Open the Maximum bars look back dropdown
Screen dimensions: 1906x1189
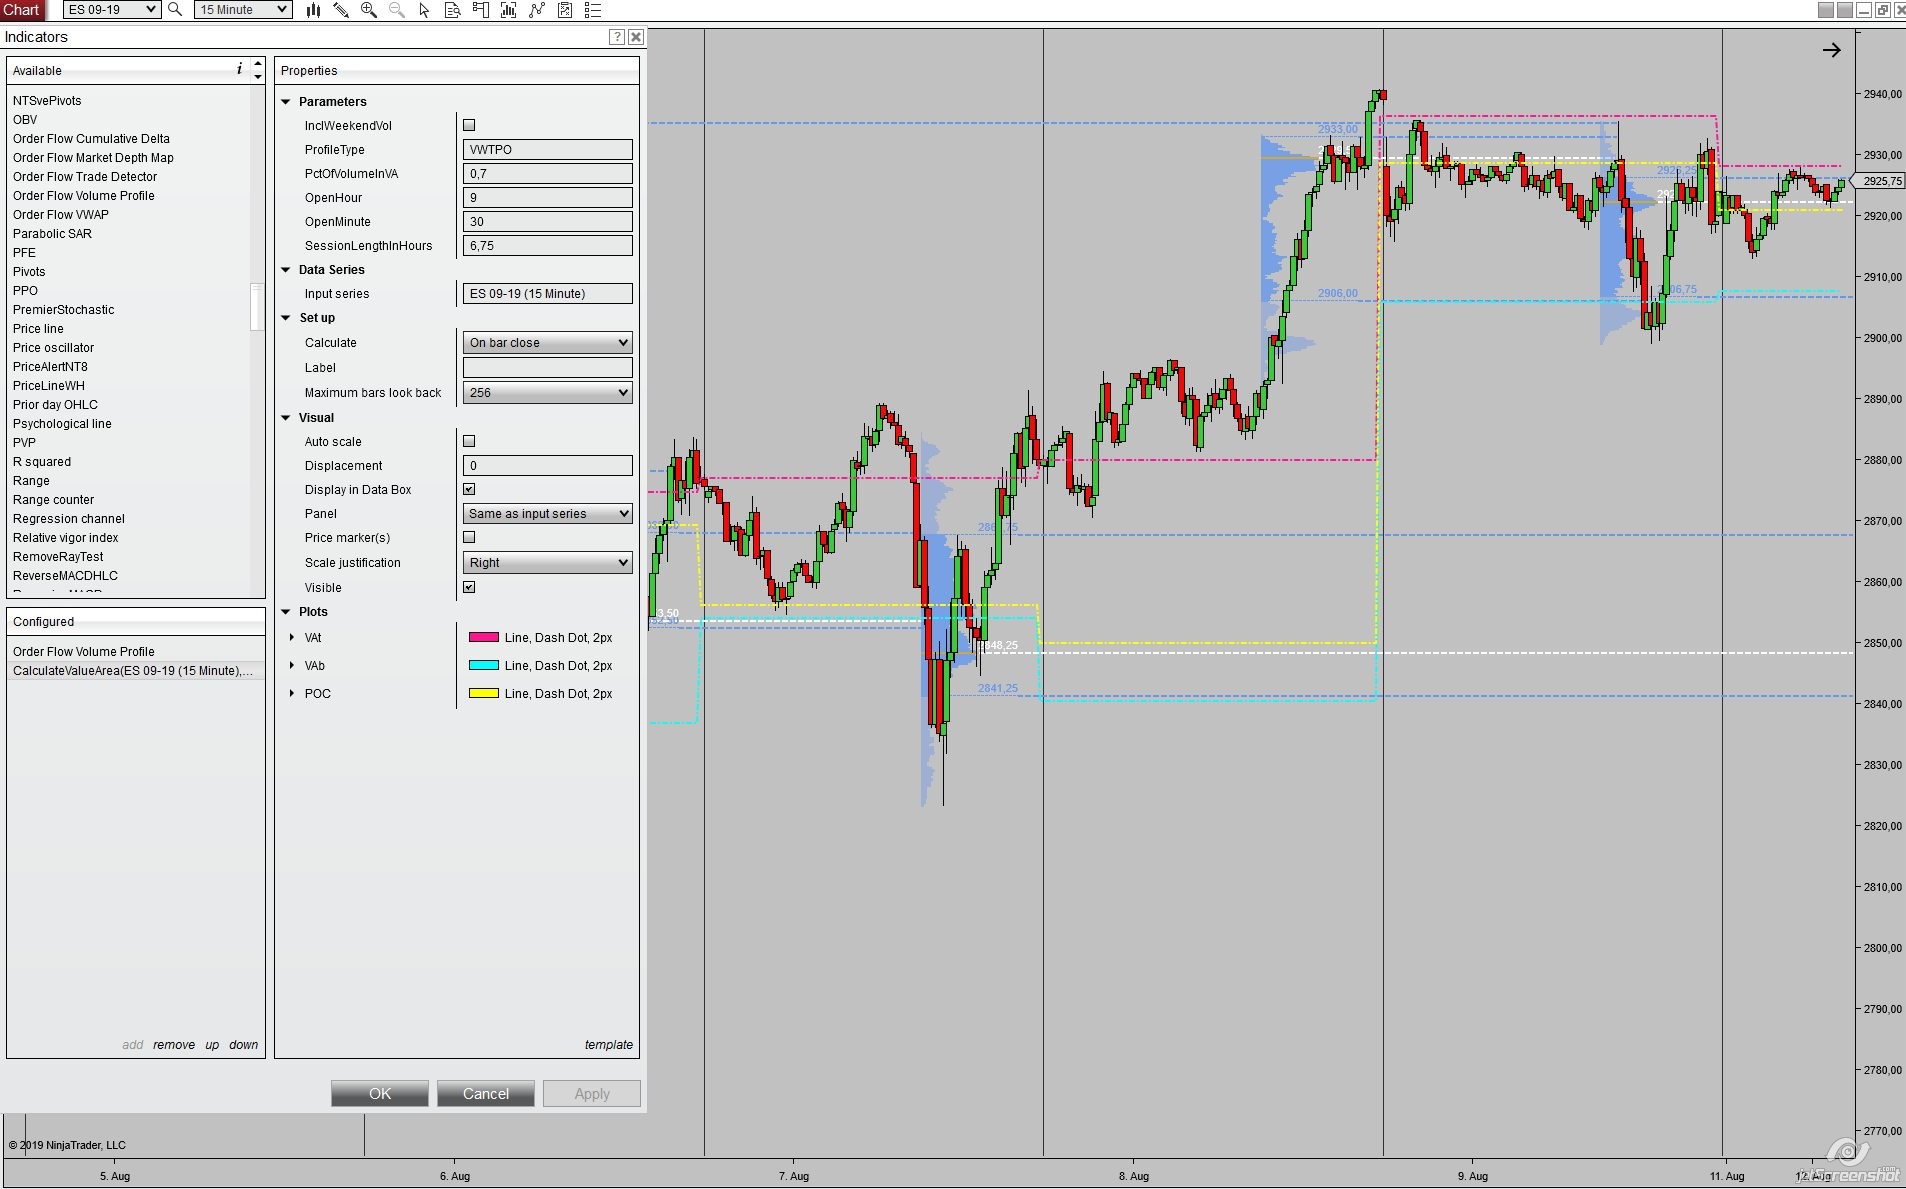pyautogui.click(x=548, y=392)
